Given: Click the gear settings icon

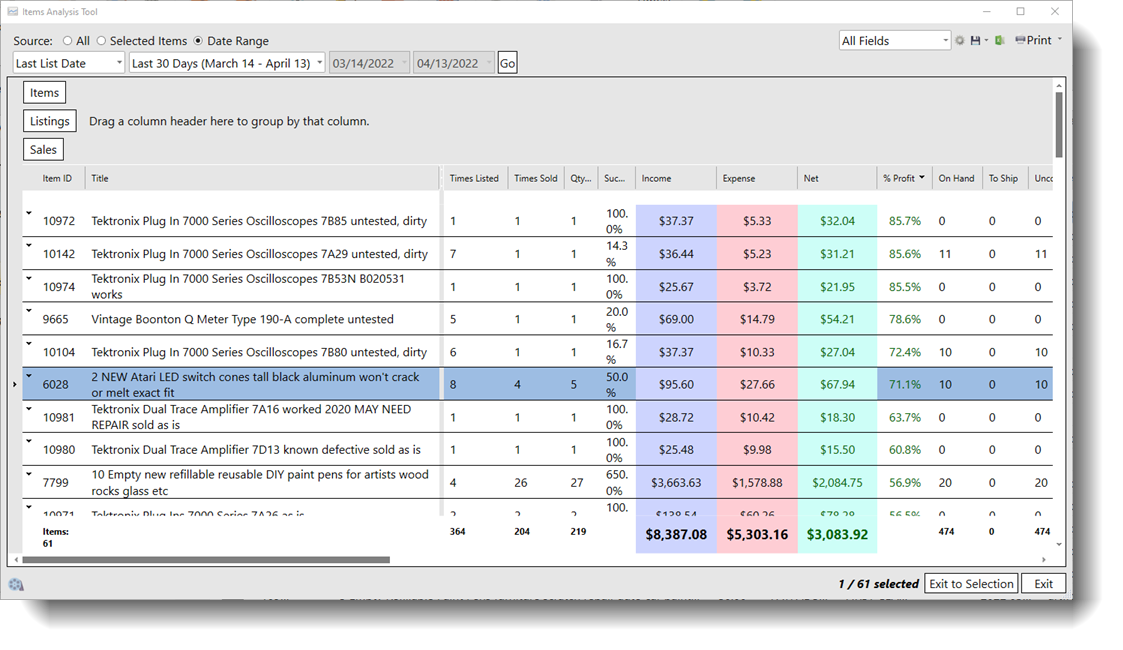Looking at the screenshot, I should click(x=960, y=41).
